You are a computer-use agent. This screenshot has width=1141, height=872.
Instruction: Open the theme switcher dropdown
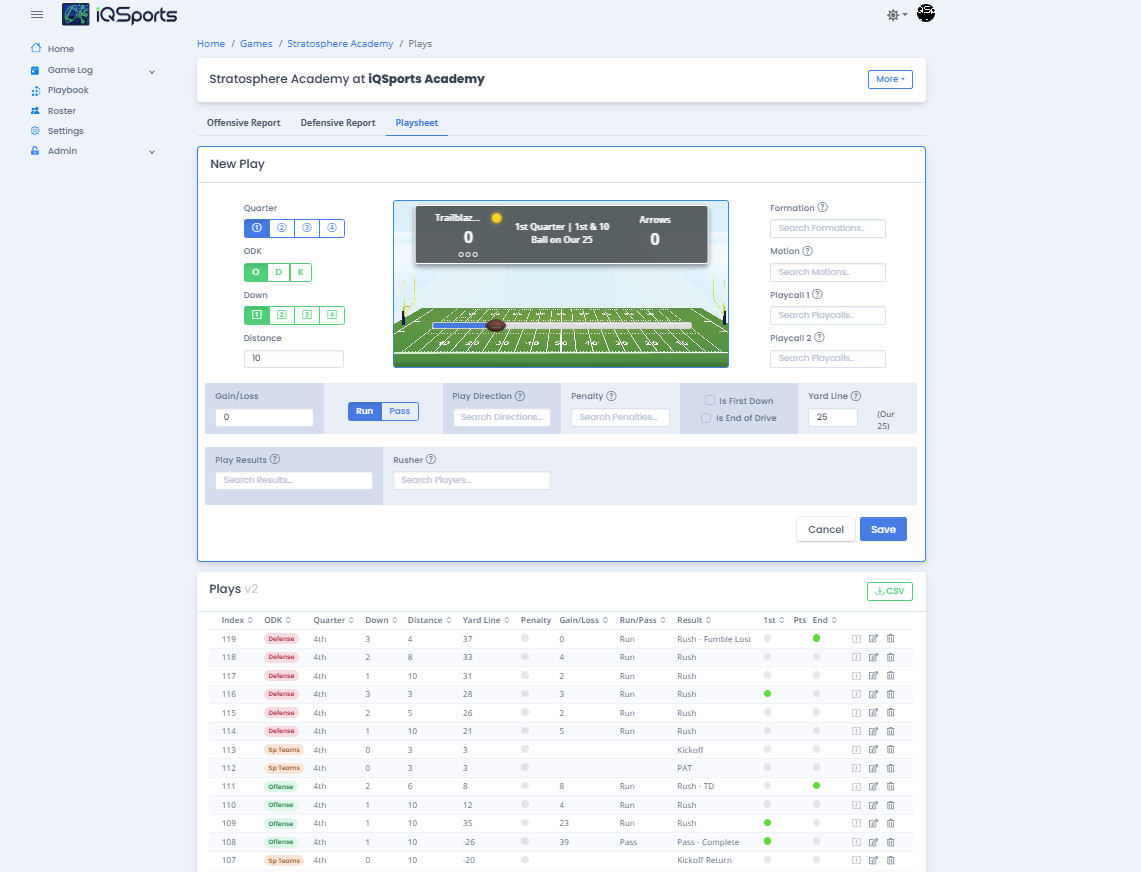click(x=896, y=15)
